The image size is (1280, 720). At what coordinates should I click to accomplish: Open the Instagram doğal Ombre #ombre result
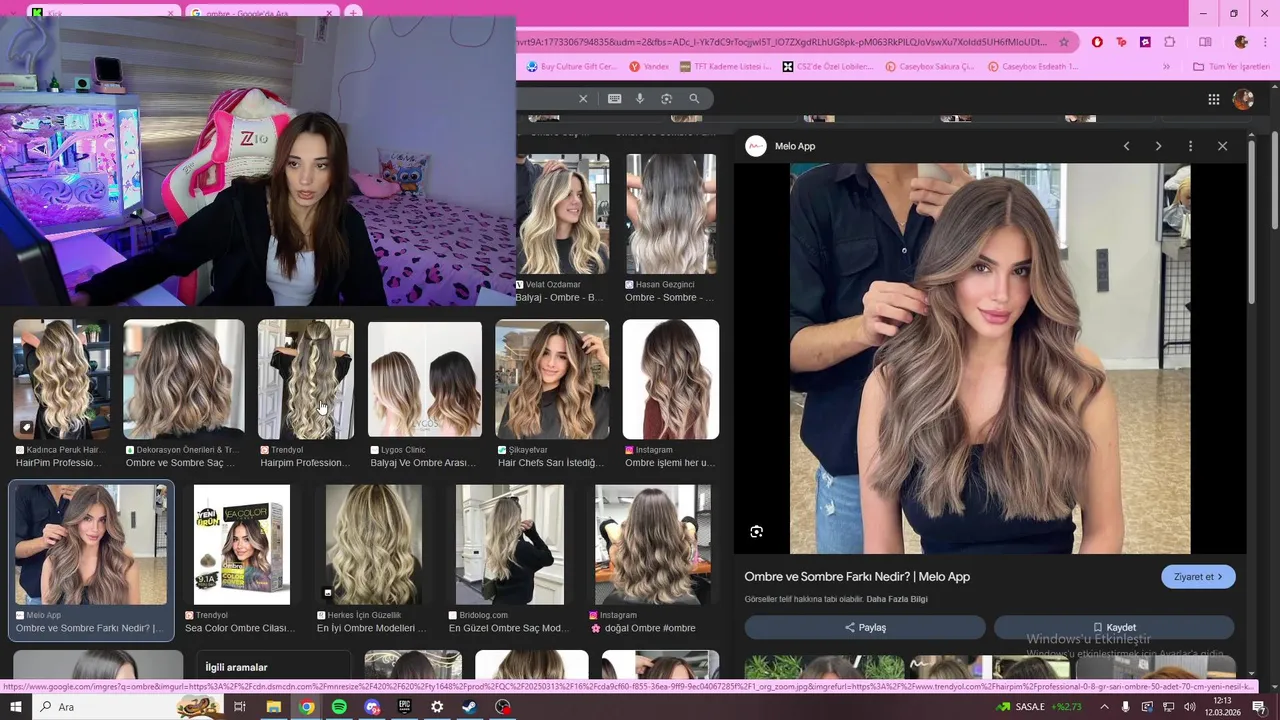click(x=653, y=559)
